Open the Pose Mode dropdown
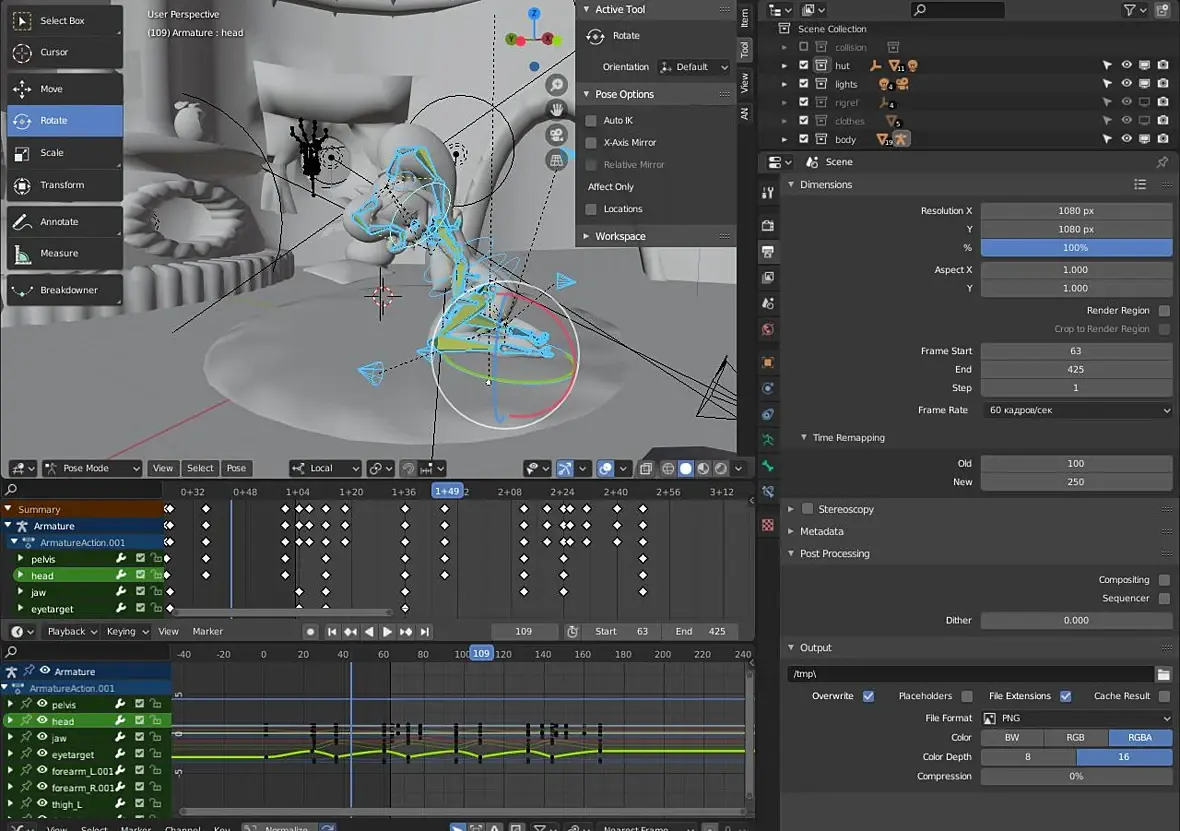The height and width of the screenshot is (831, 1180). 90,468
